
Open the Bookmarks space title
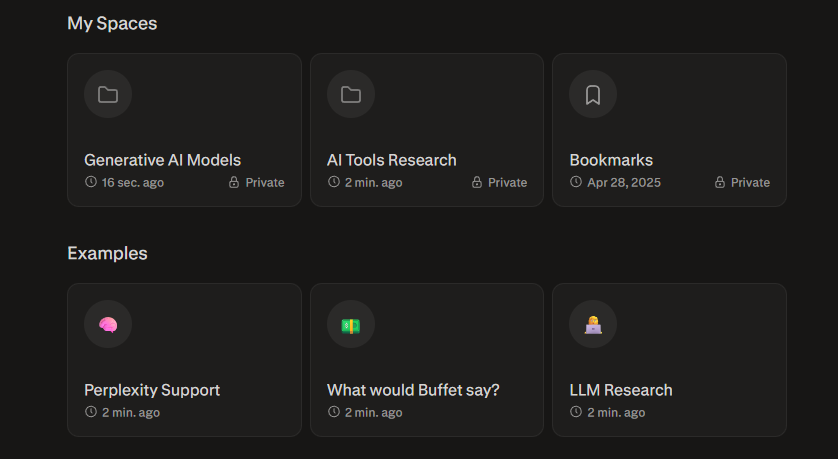click(611, 160)
